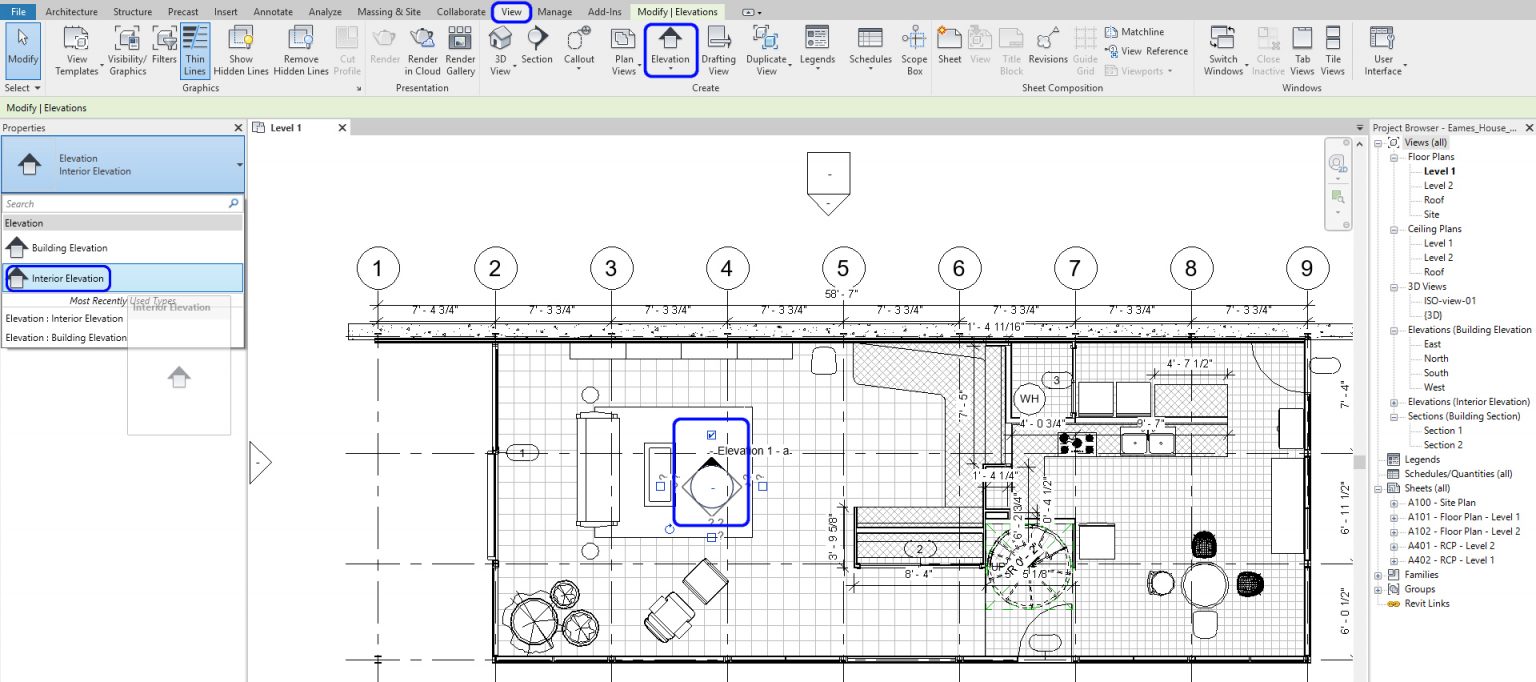Expand the Families tree node
1536x682 pixels.
1380,575
